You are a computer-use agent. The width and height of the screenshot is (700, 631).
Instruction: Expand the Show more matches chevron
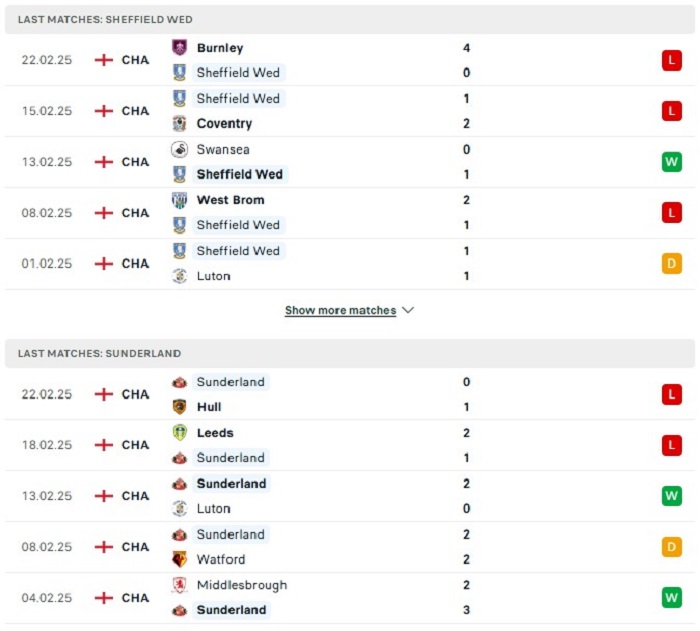(x=408, y=310)
